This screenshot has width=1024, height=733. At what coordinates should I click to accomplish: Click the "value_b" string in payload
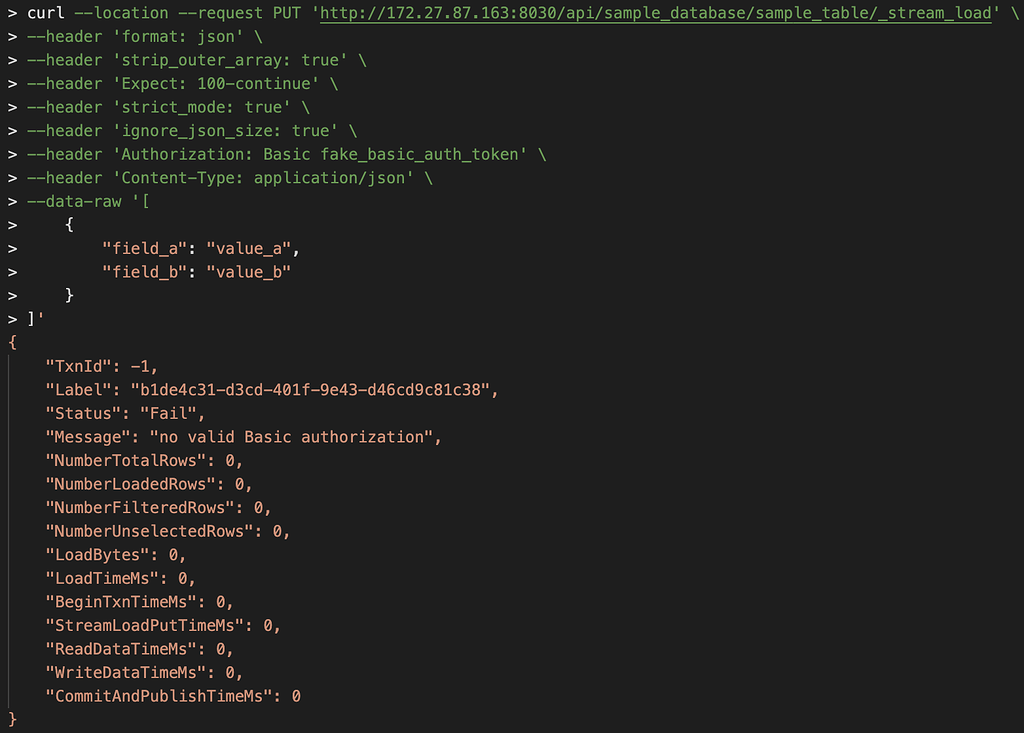click(249, 272)
